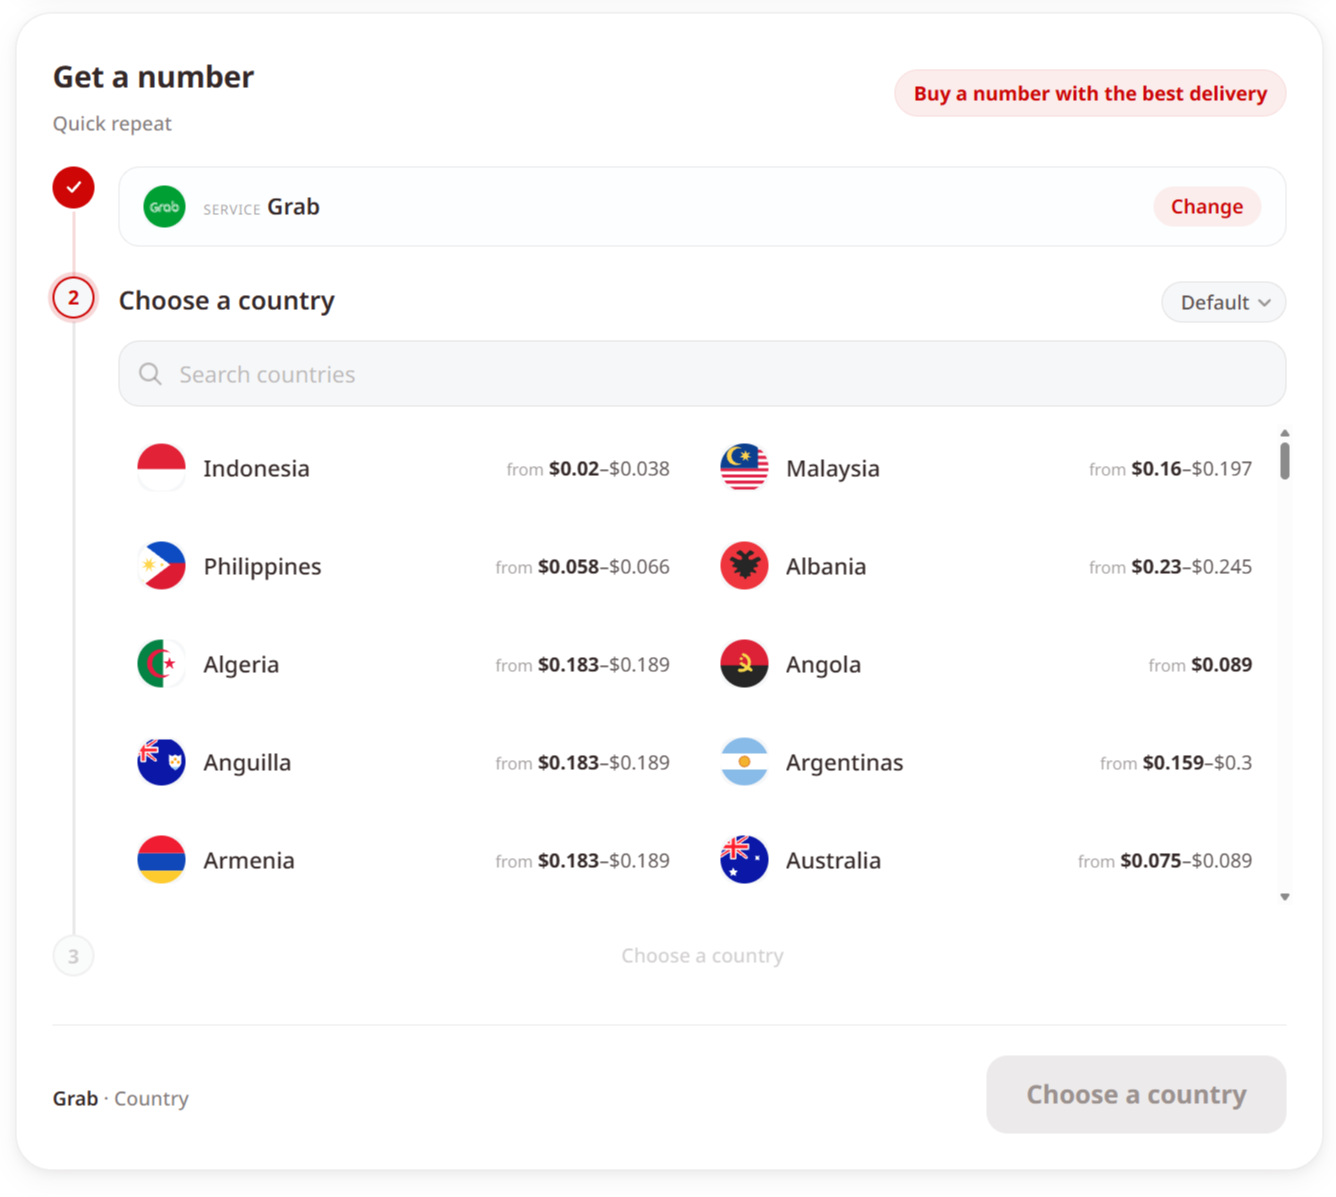Select Argentinas country row
This screenshot has width=1336, height=1197.
[986, 762]
